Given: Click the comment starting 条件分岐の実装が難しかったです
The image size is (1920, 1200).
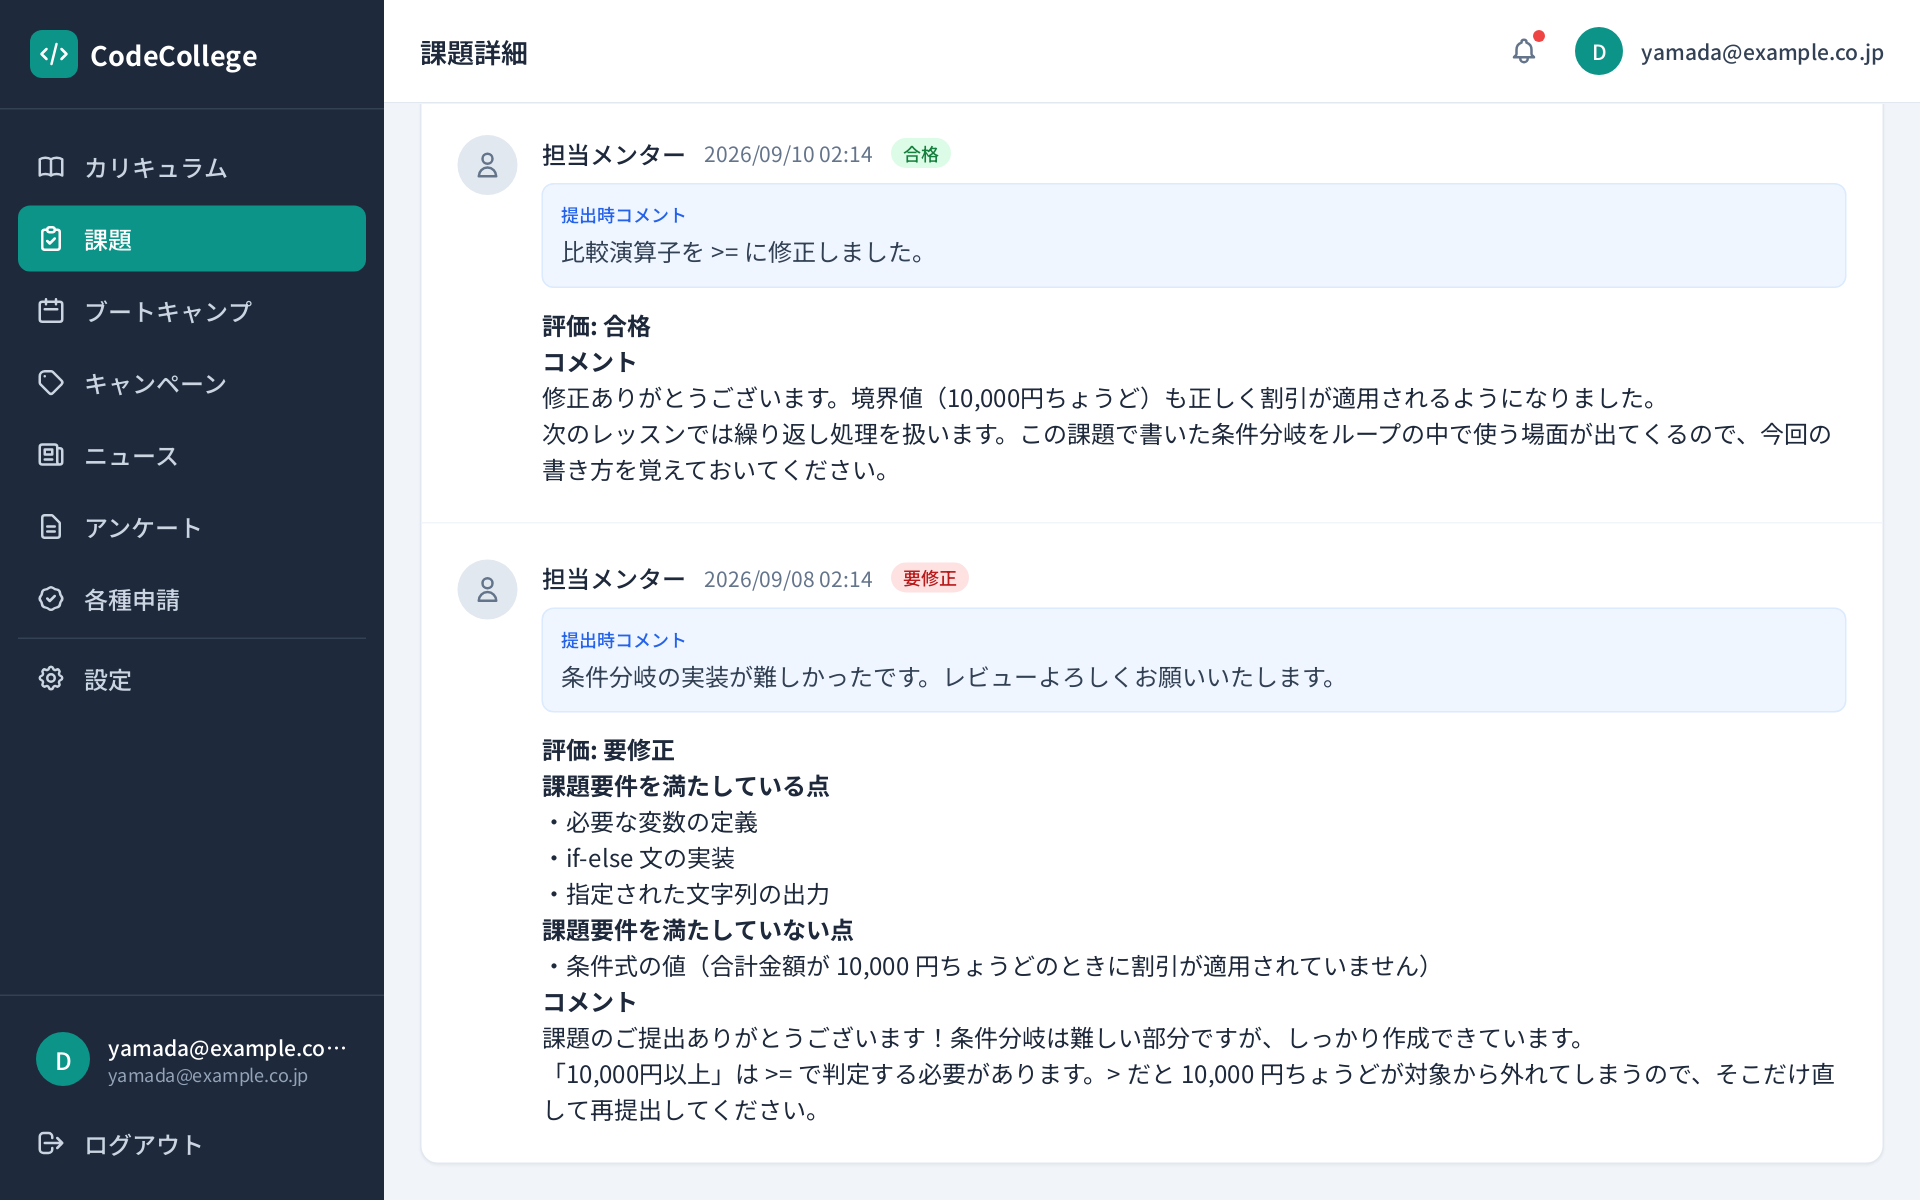Looking at the screenshot, I should (x=951, y=677).
